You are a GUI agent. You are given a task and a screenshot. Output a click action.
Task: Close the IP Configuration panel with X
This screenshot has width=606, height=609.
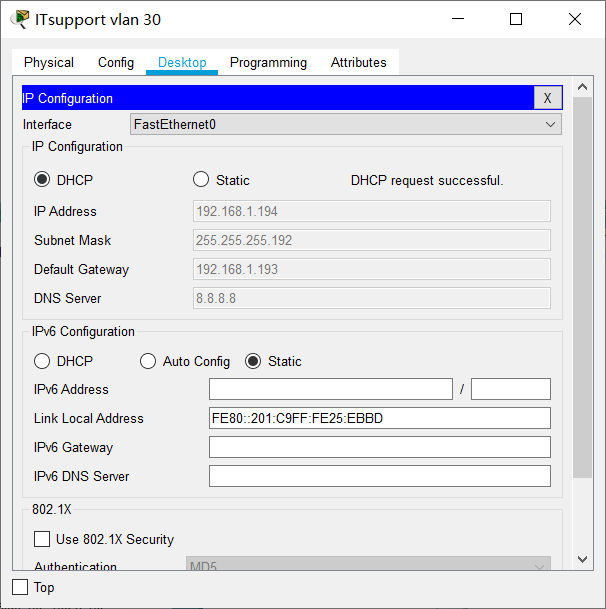click(x=548, y=98)
